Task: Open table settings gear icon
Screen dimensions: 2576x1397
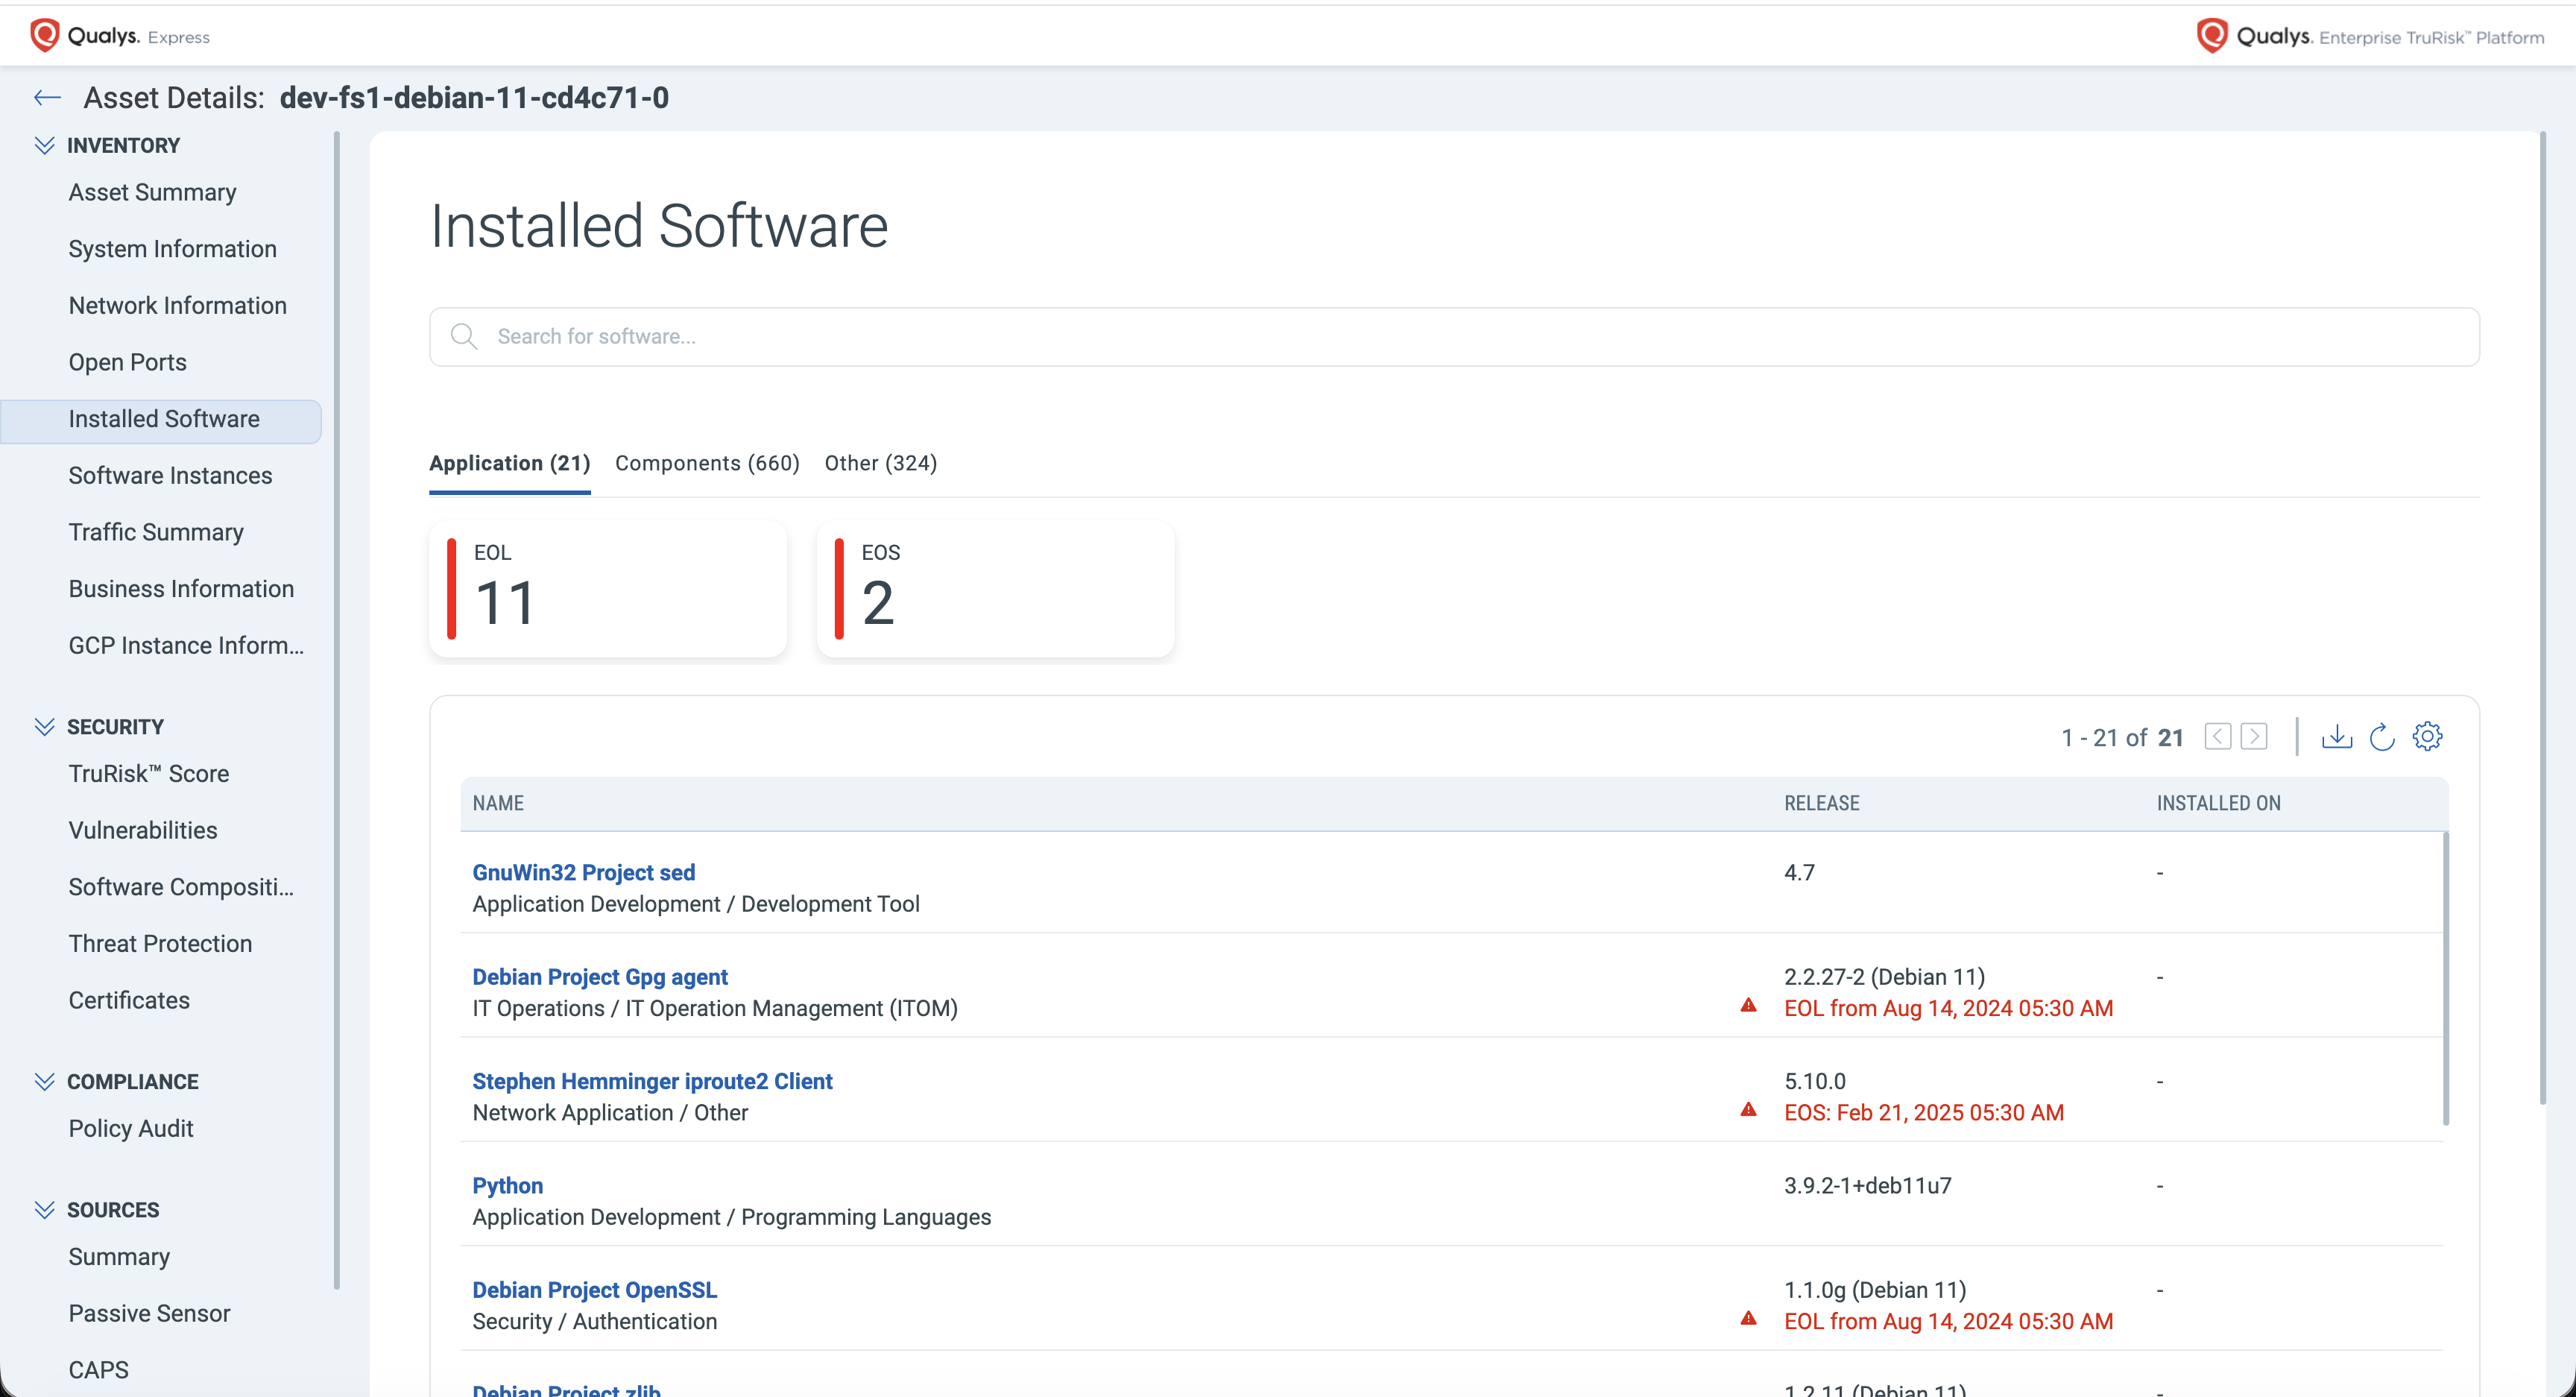Action: tap(2427, 737)
